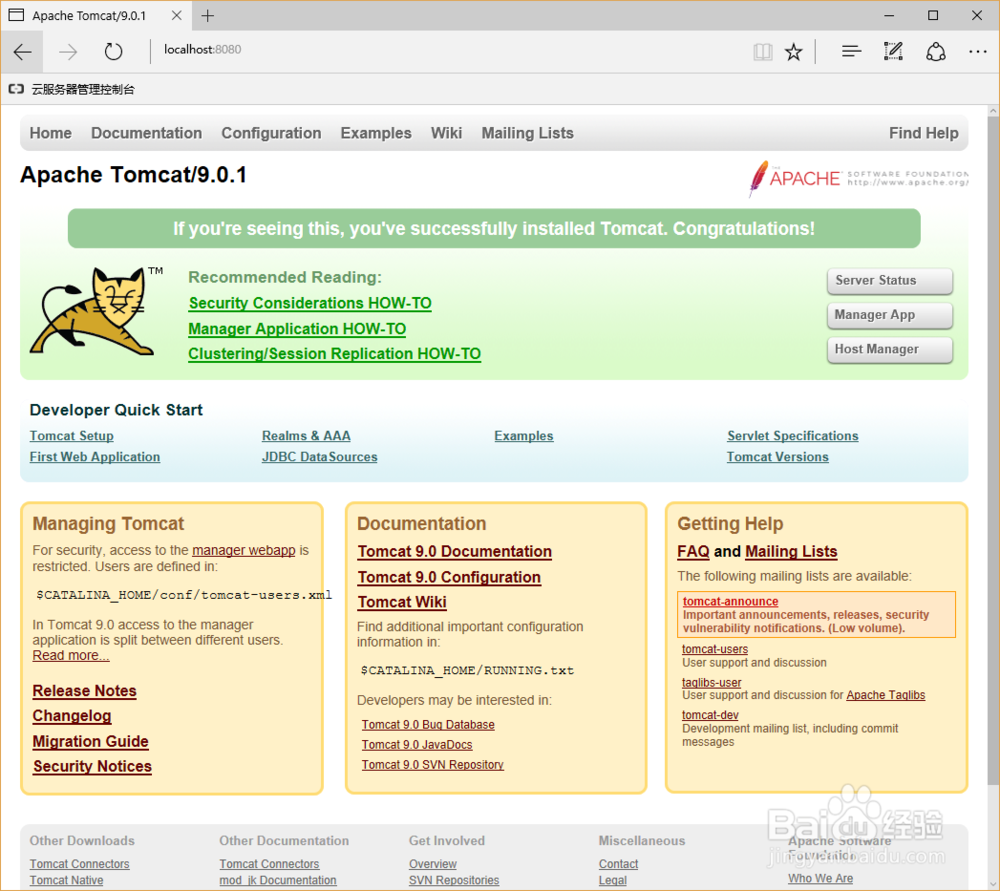1000x891 pixels.
Task: Open the Release Notes link
Action: point(84,691)
